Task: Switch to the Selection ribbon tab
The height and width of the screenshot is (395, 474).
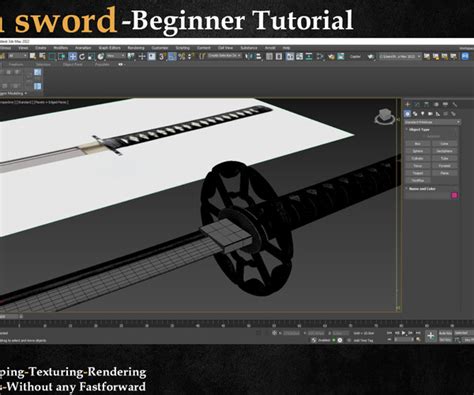Action: [x=43, y=65]
